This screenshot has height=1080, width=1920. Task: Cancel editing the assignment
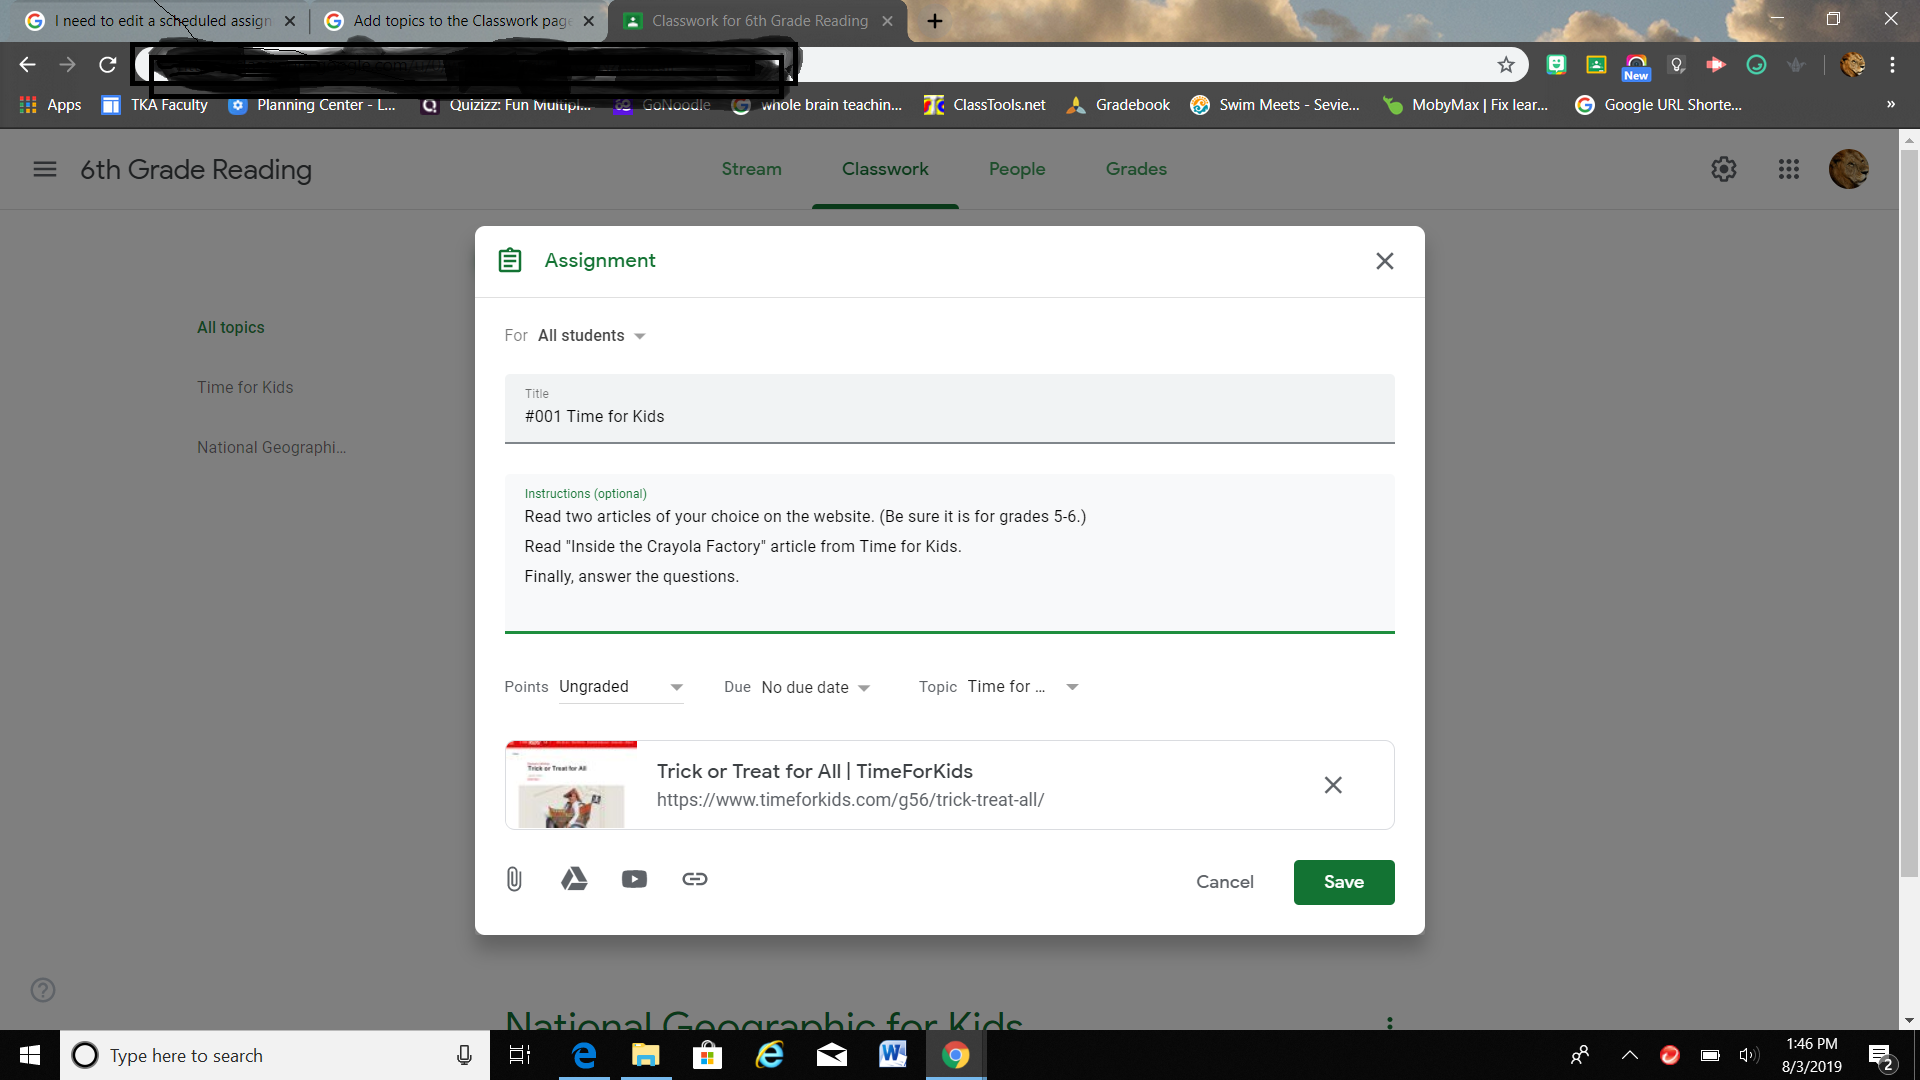point(1224,882)
